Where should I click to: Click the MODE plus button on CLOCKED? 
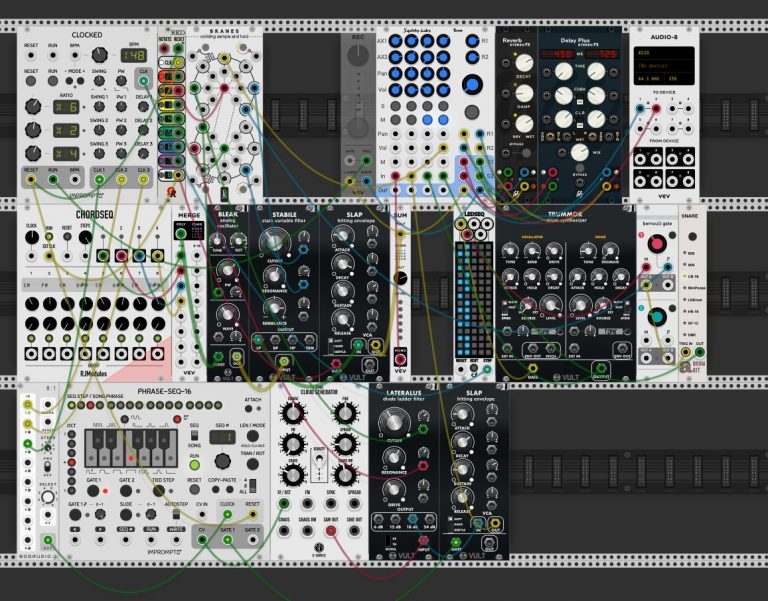(80, 81)
